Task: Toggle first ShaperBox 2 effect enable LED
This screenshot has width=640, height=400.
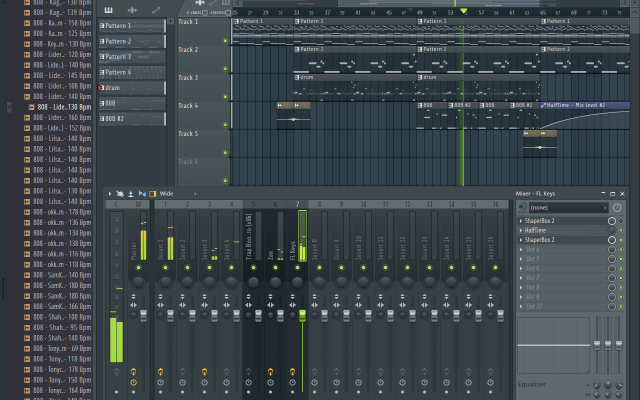Action: (621, 221)
